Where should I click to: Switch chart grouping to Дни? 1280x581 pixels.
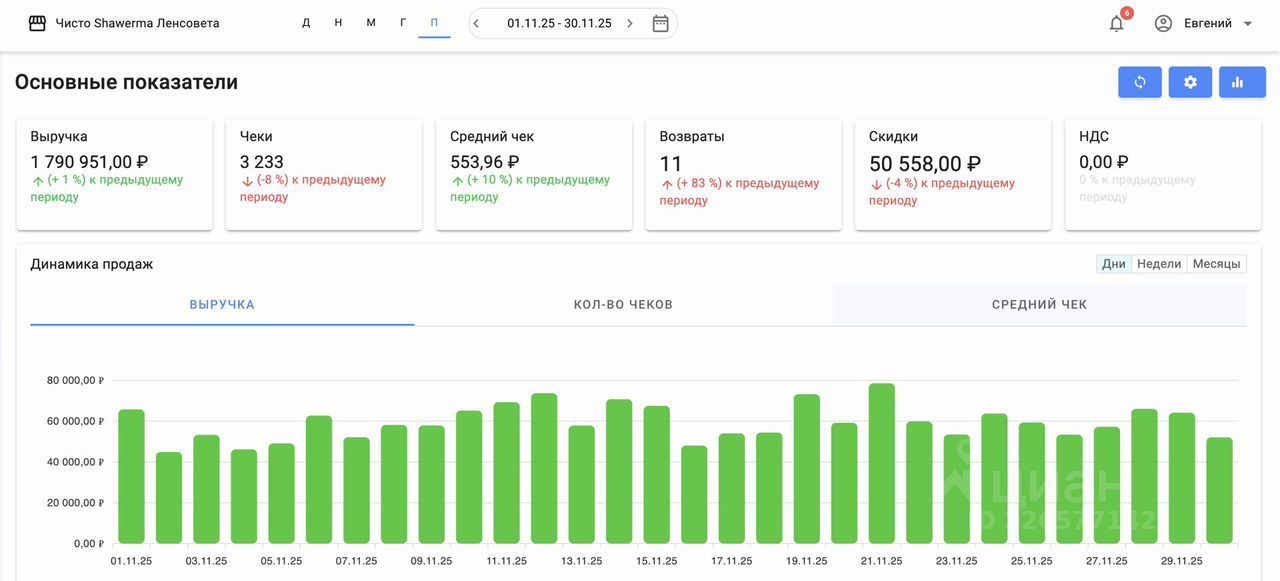click(x=1114, y=264)
